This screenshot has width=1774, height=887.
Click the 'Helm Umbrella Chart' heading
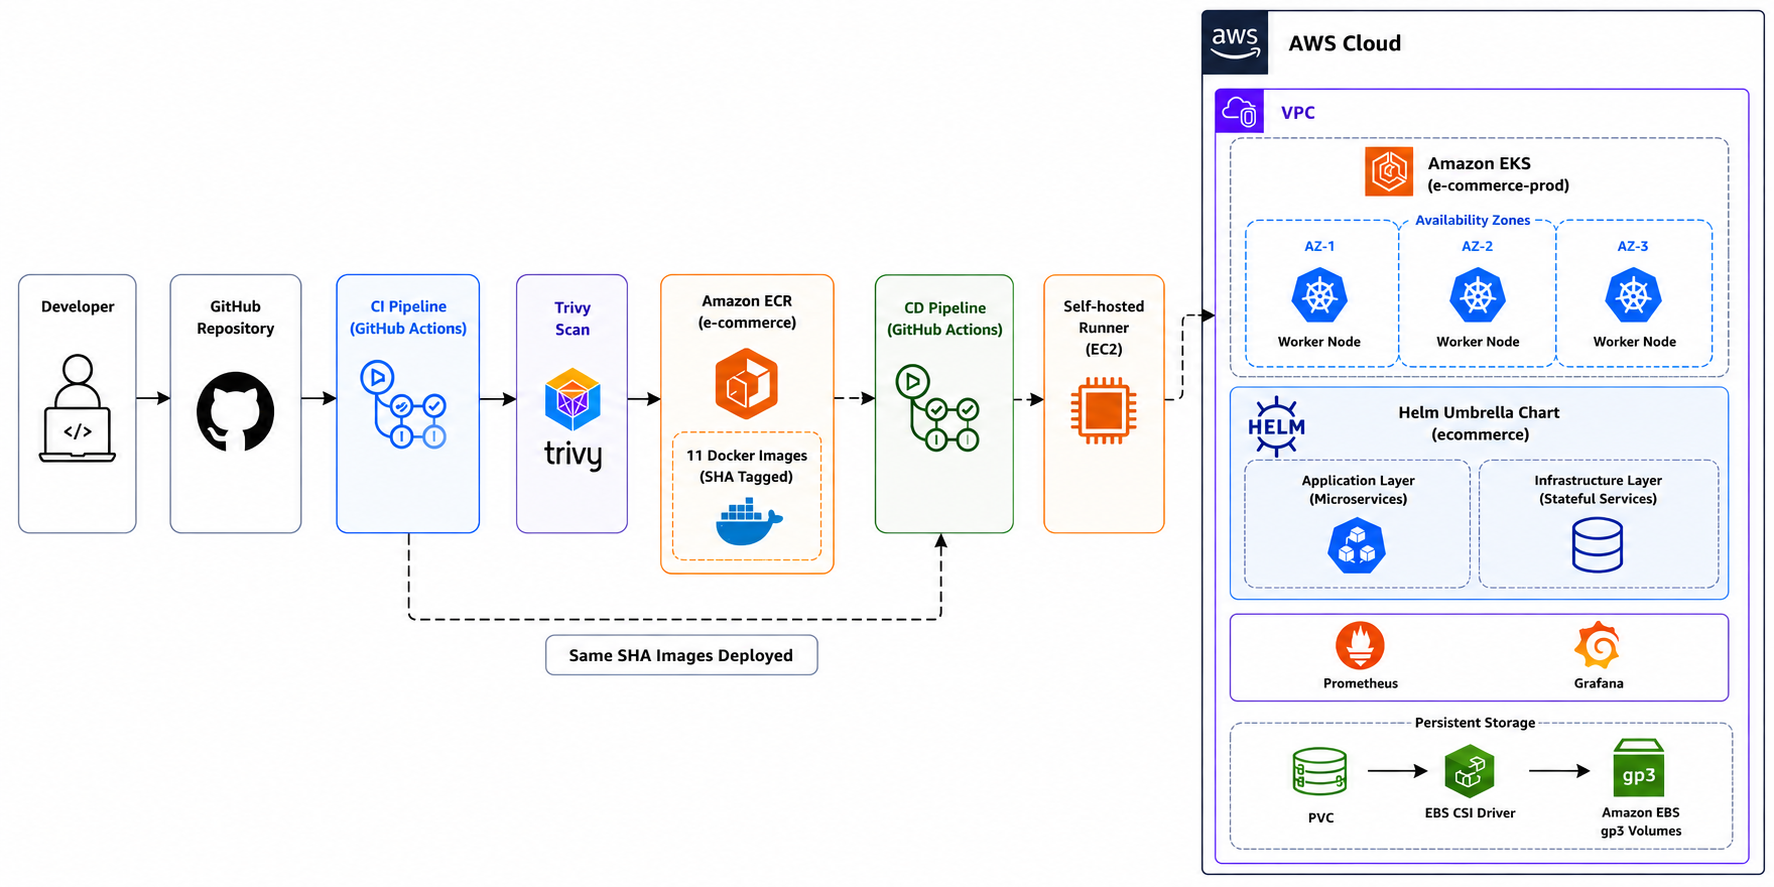[1479, 413]
